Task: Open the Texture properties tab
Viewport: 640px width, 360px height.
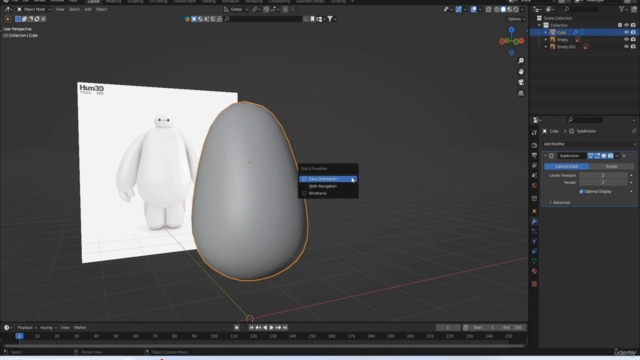Action: pos(534,284)
